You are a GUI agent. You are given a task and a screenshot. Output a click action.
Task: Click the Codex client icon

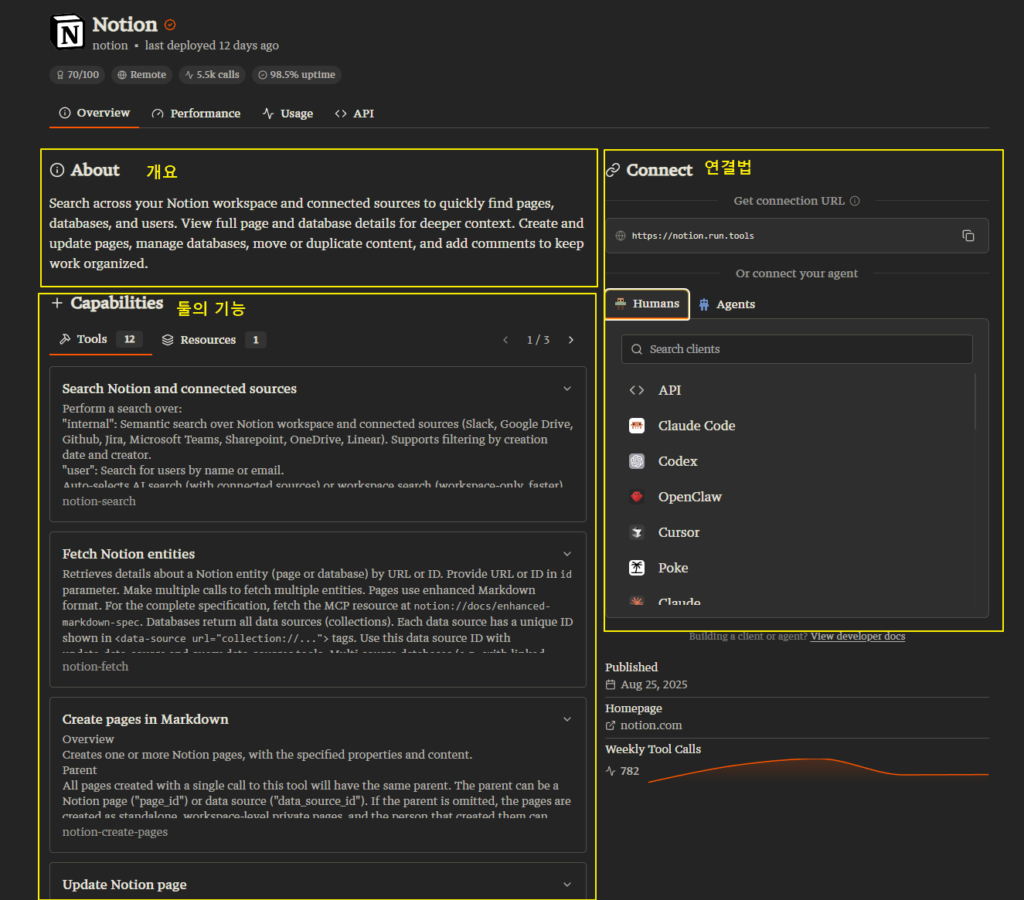click(x=637, y=461)
